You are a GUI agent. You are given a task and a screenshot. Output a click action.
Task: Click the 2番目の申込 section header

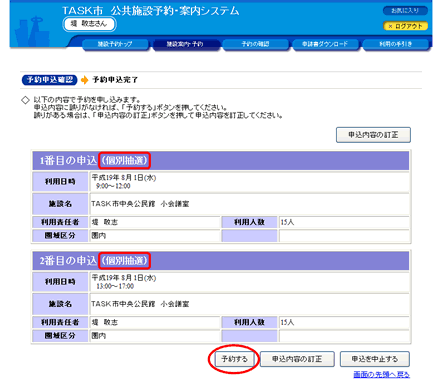tap(221, 261)
